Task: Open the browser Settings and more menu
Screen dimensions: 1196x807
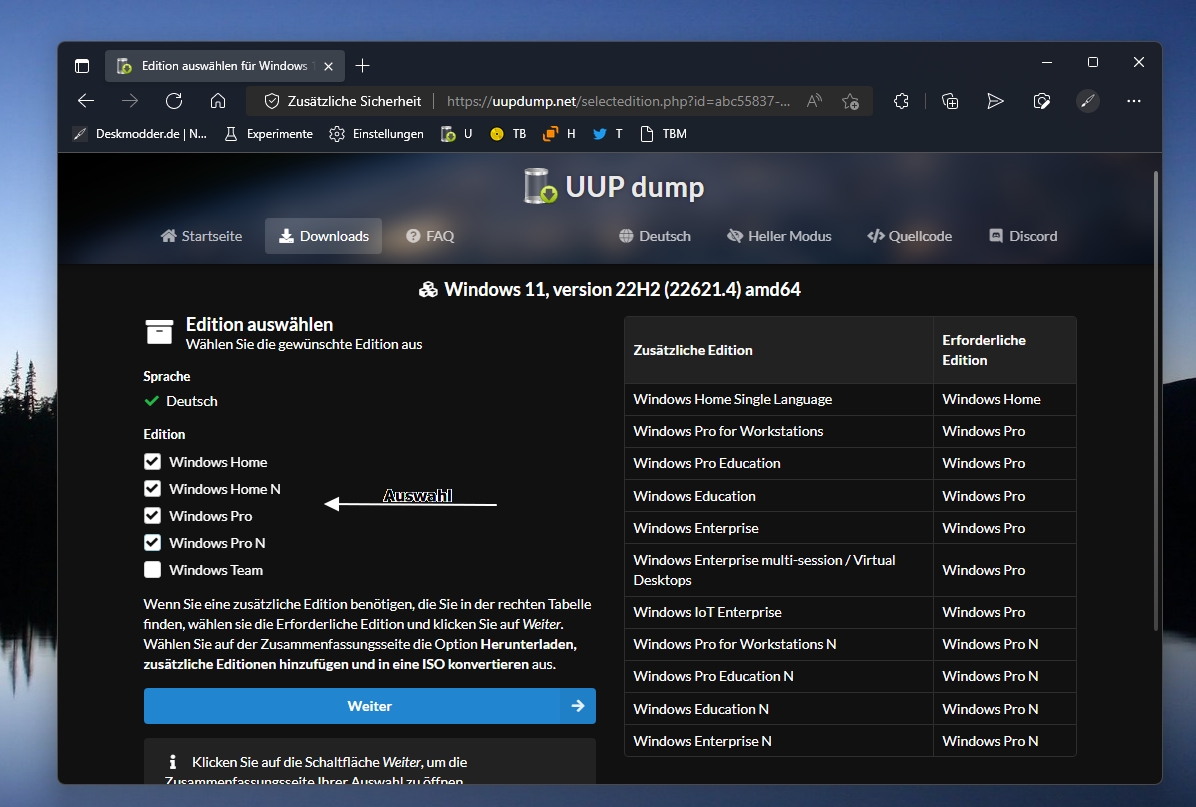Action: (1134, 101)
